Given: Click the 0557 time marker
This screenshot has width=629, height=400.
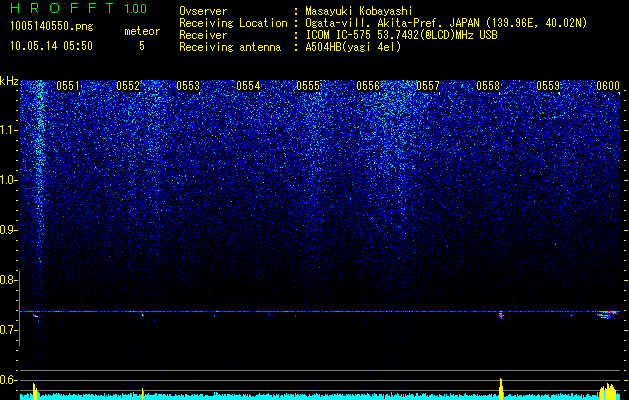Looking at the screenshot, I should (428, 86).
